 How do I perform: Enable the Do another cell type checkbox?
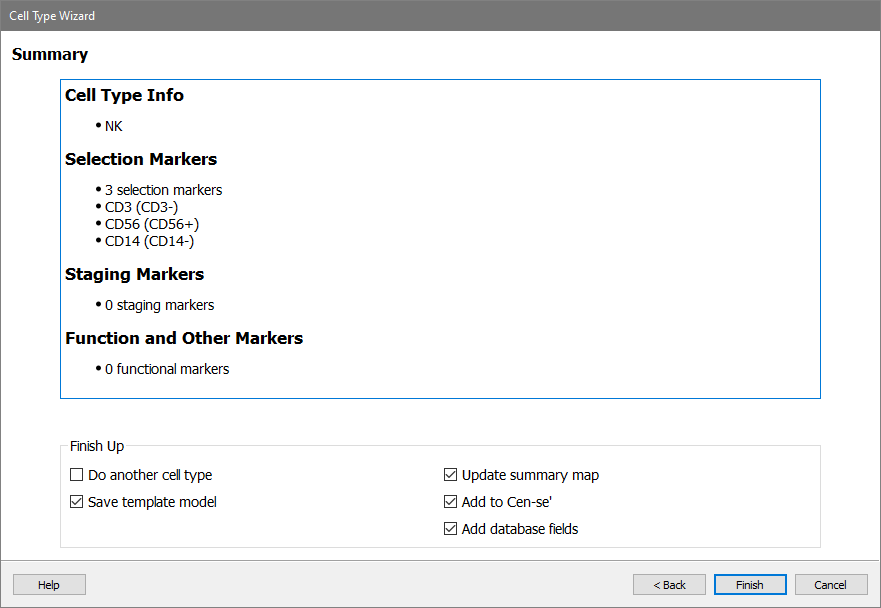(x=77, y=475)
